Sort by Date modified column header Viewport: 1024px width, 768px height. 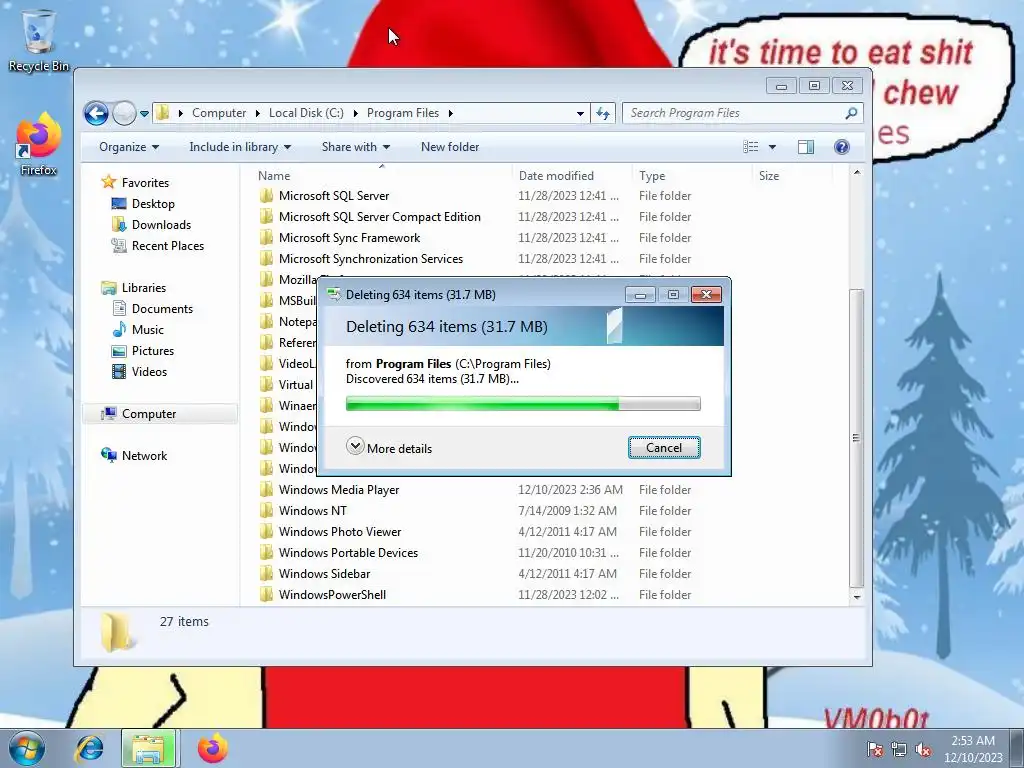pyautogui.click(x=572, y=176)
